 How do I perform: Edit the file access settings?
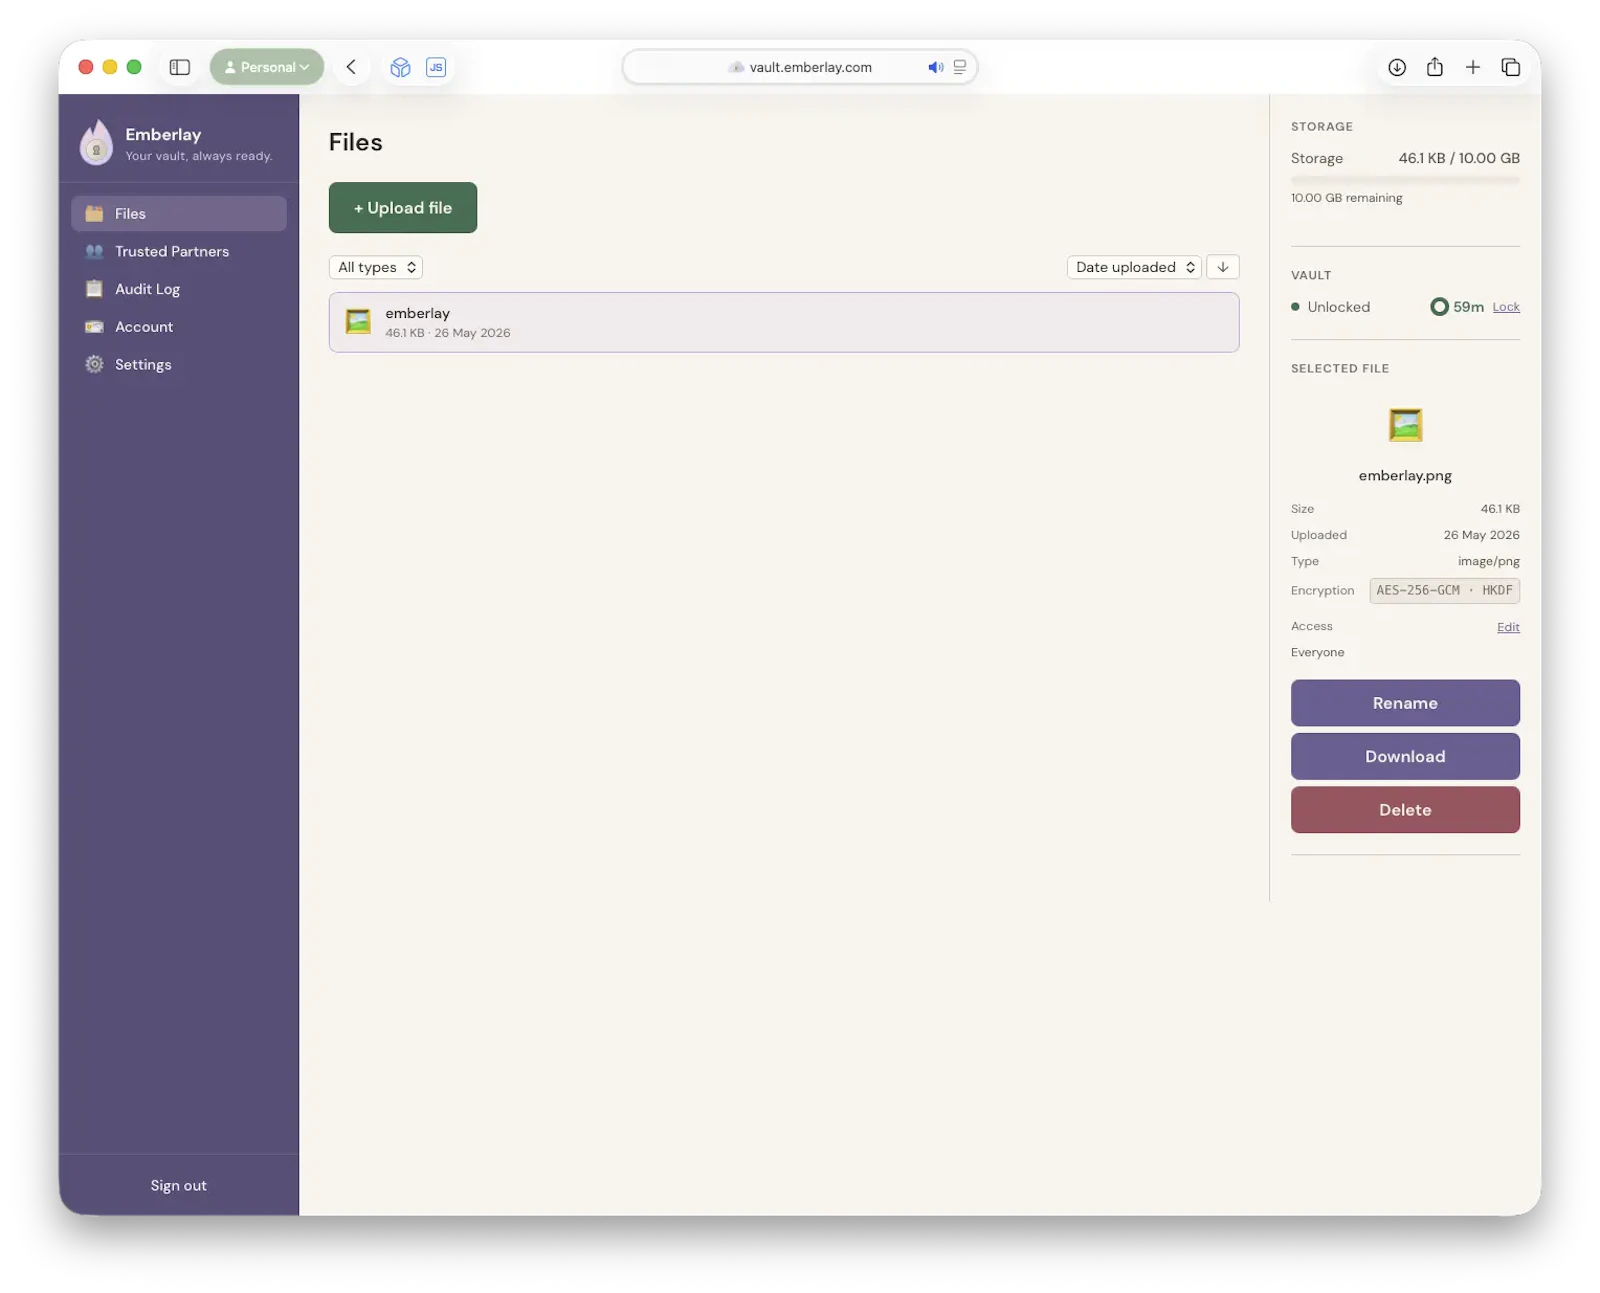point(1507,627)
